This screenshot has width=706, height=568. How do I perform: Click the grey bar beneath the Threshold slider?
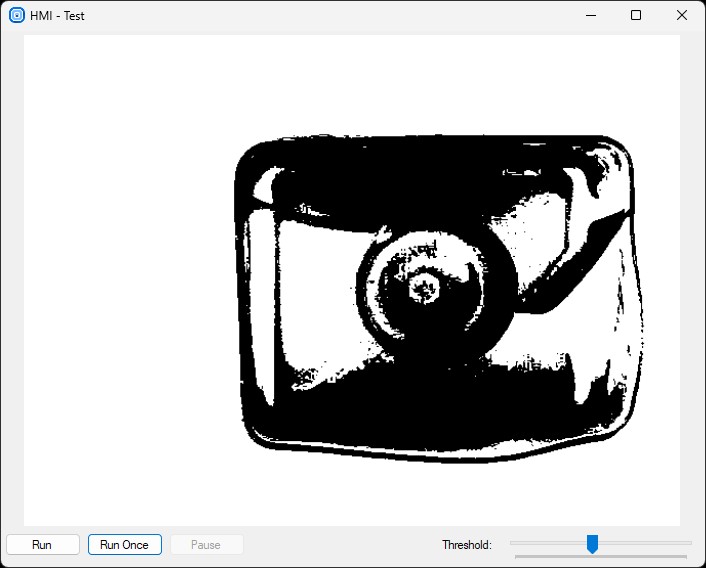[x=600, y=556]
